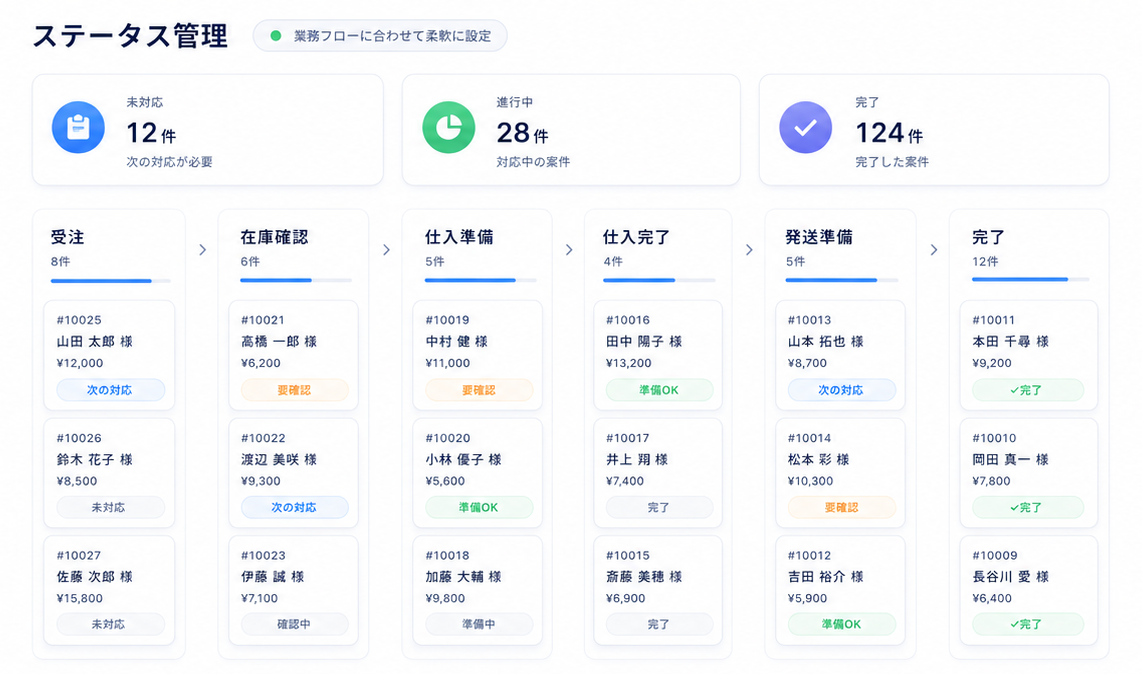Screen dimensions: 1142x674
Task: Click customer name 長谷川 愛 様
Action: coord(1011,577)
